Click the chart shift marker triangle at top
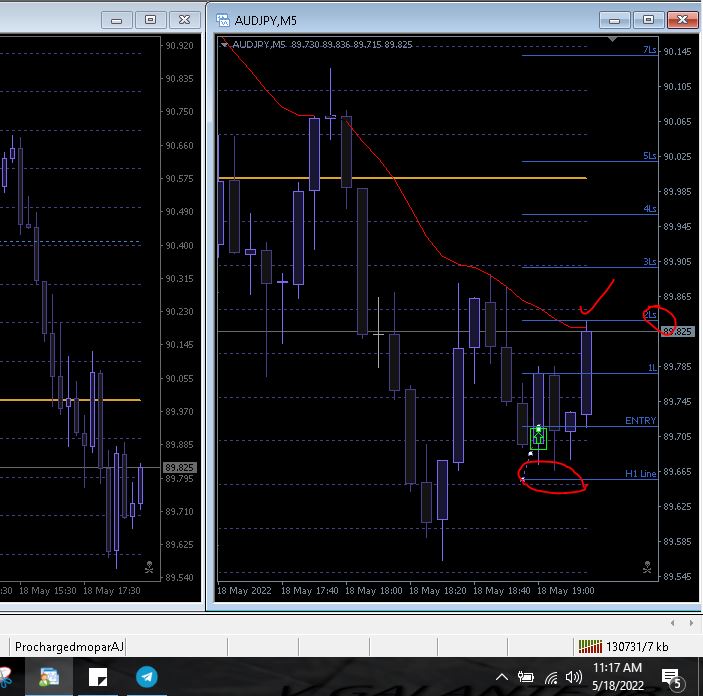Viewport: 703px width, 696px height. point(613,40)
